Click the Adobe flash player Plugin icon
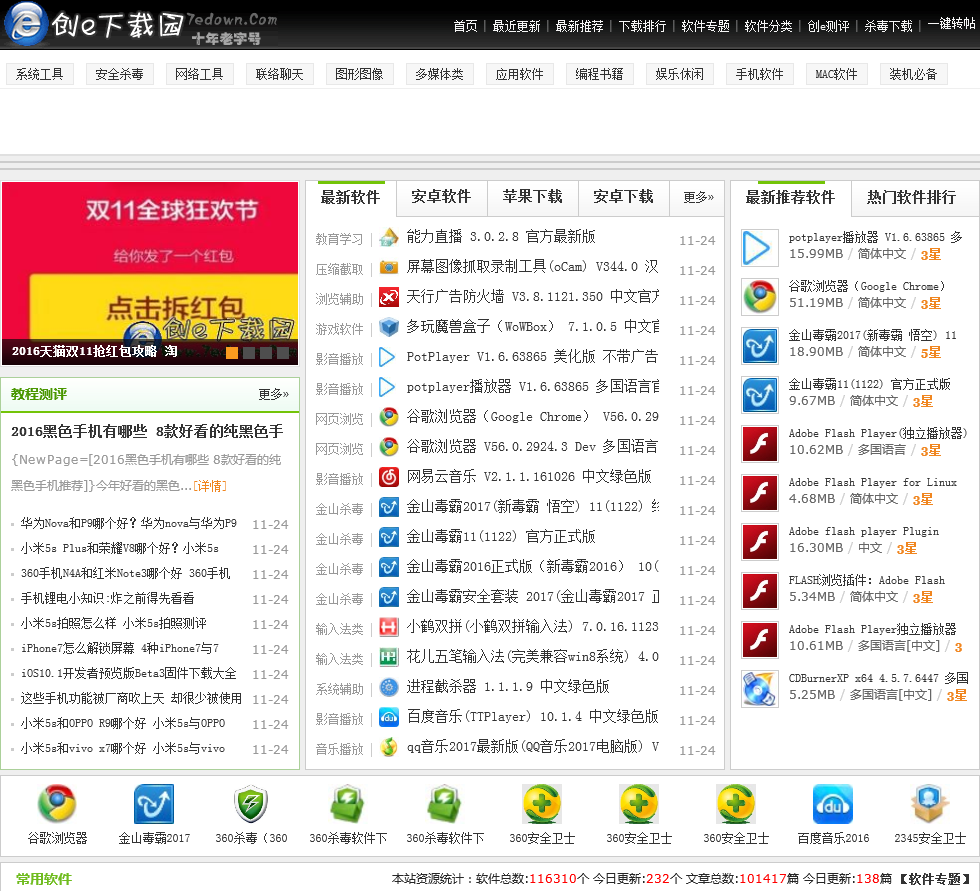Screen dimensions: 980x891 759,542
